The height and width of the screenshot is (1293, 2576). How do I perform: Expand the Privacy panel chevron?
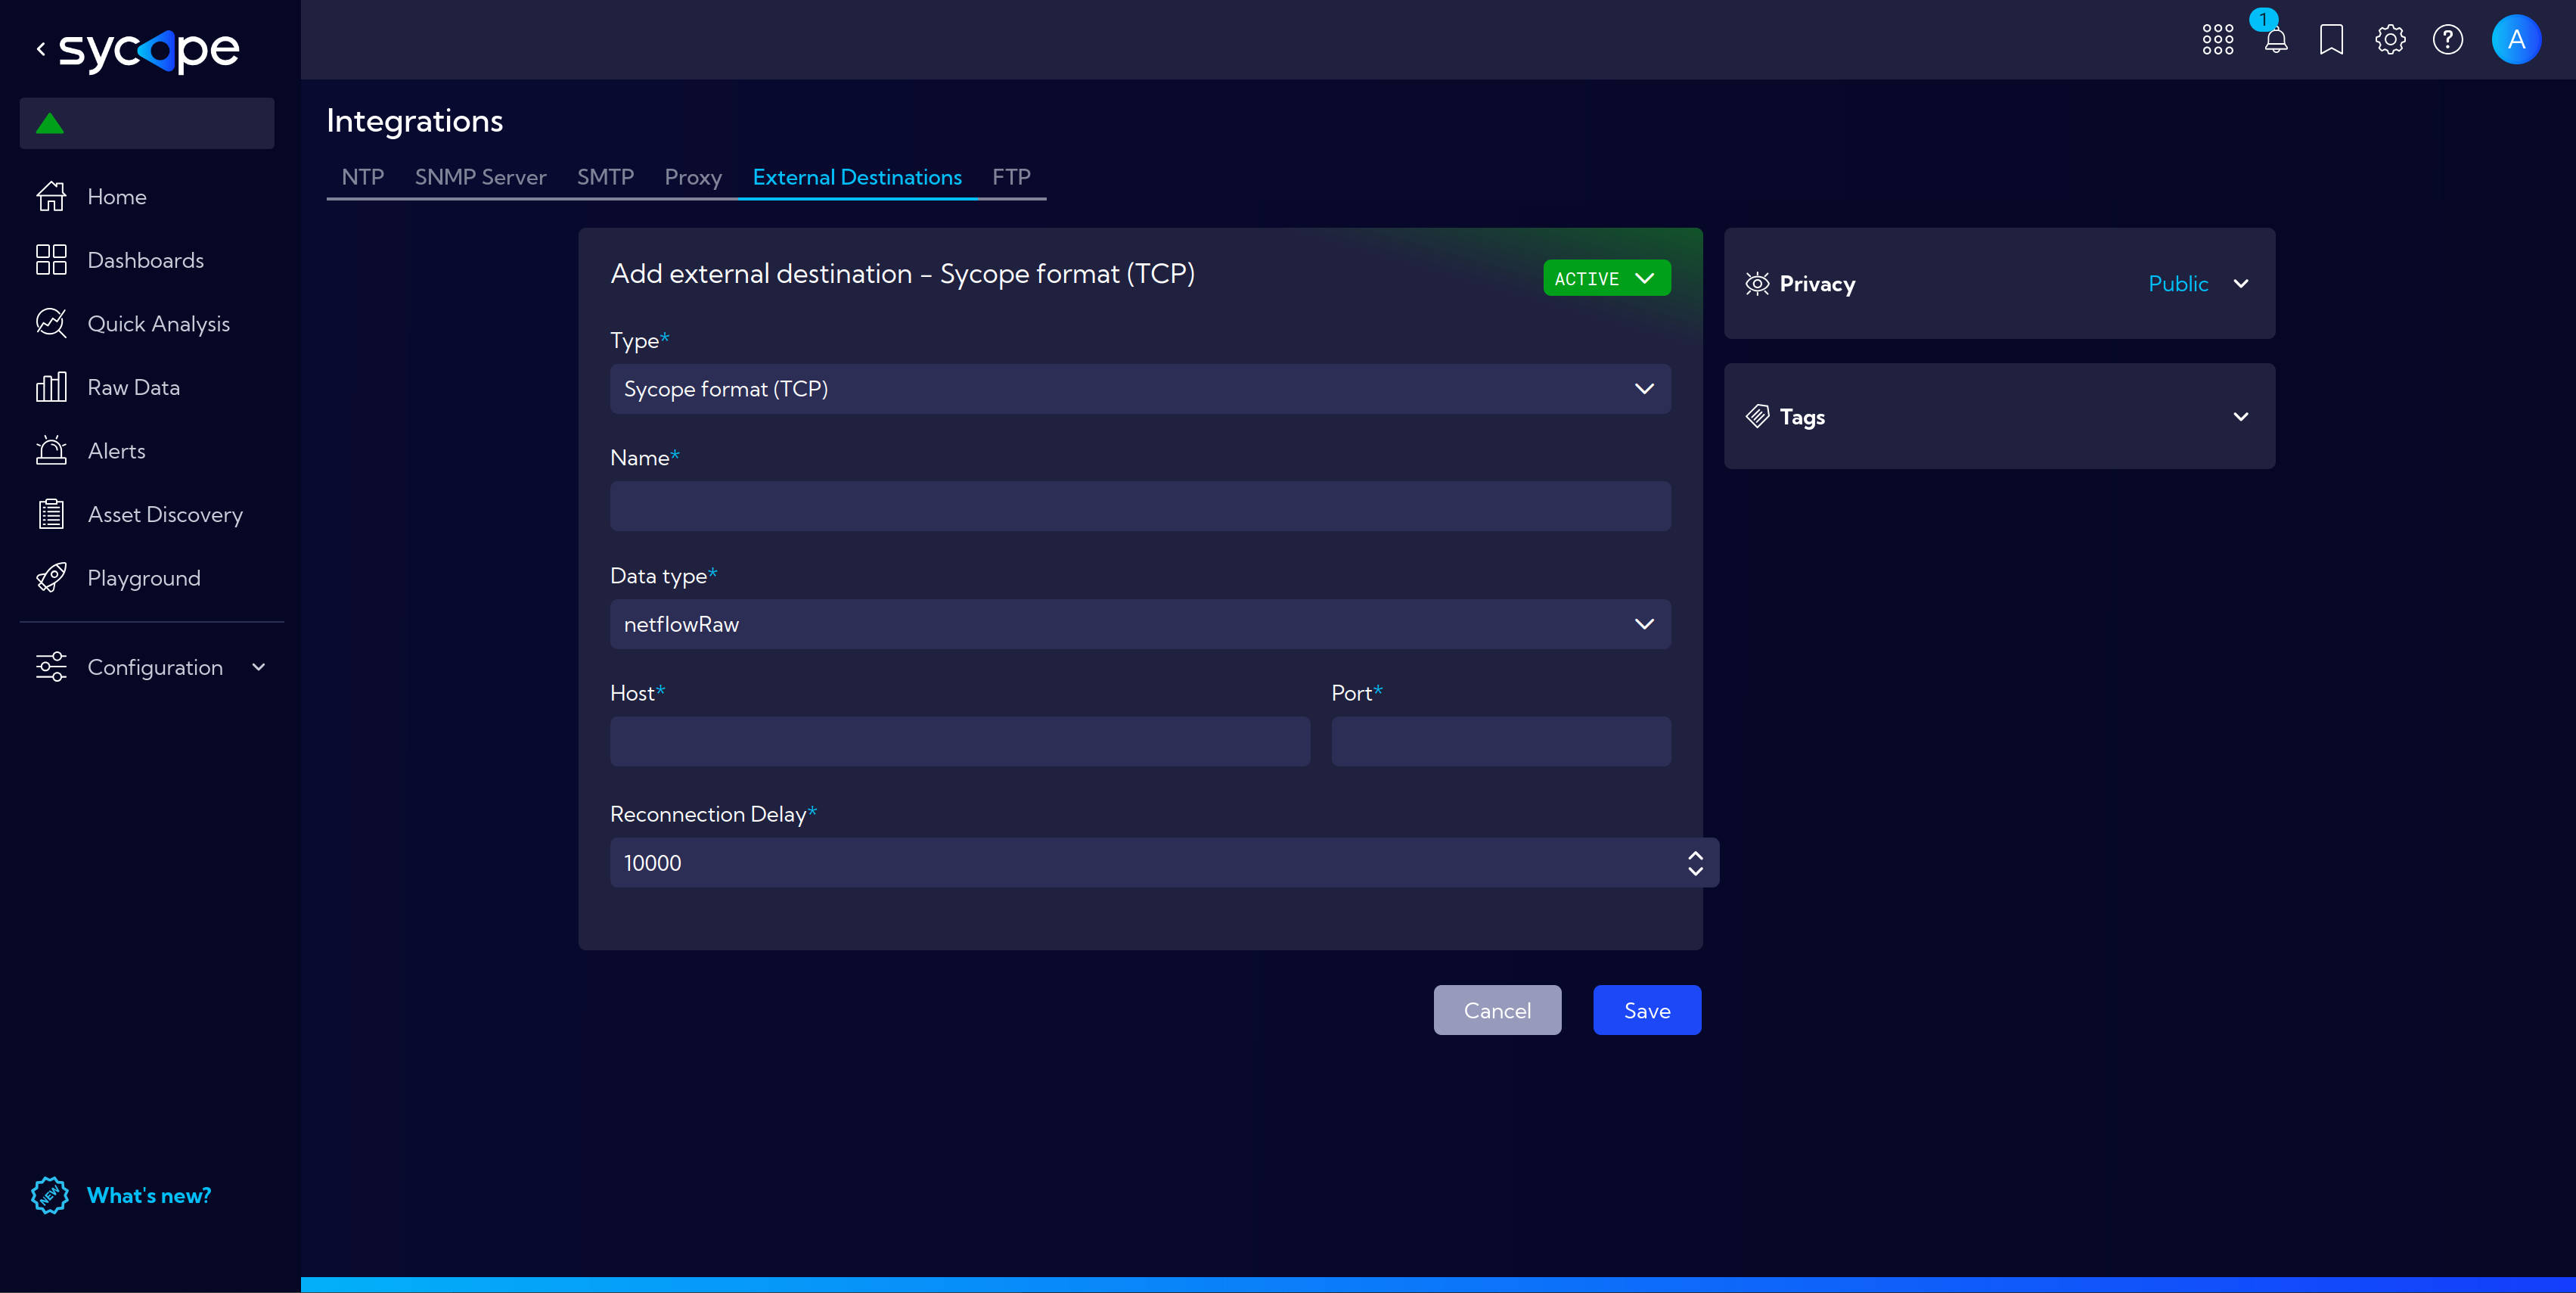pos(2241,284)
